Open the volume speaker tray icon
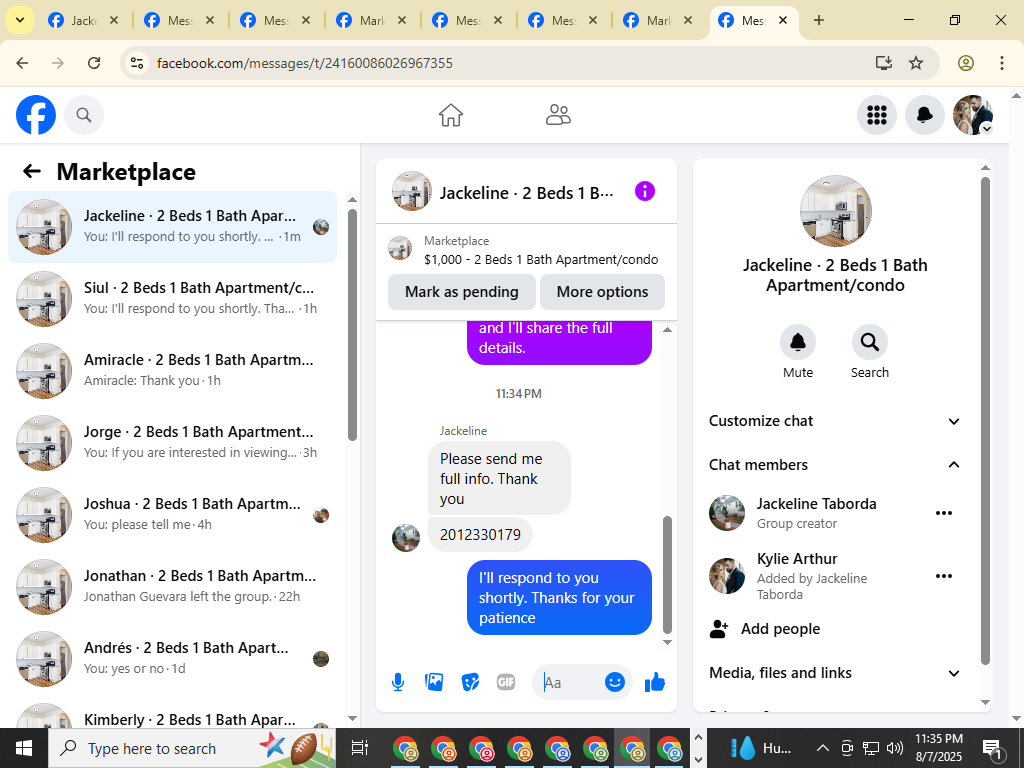 tap(895, 748)
